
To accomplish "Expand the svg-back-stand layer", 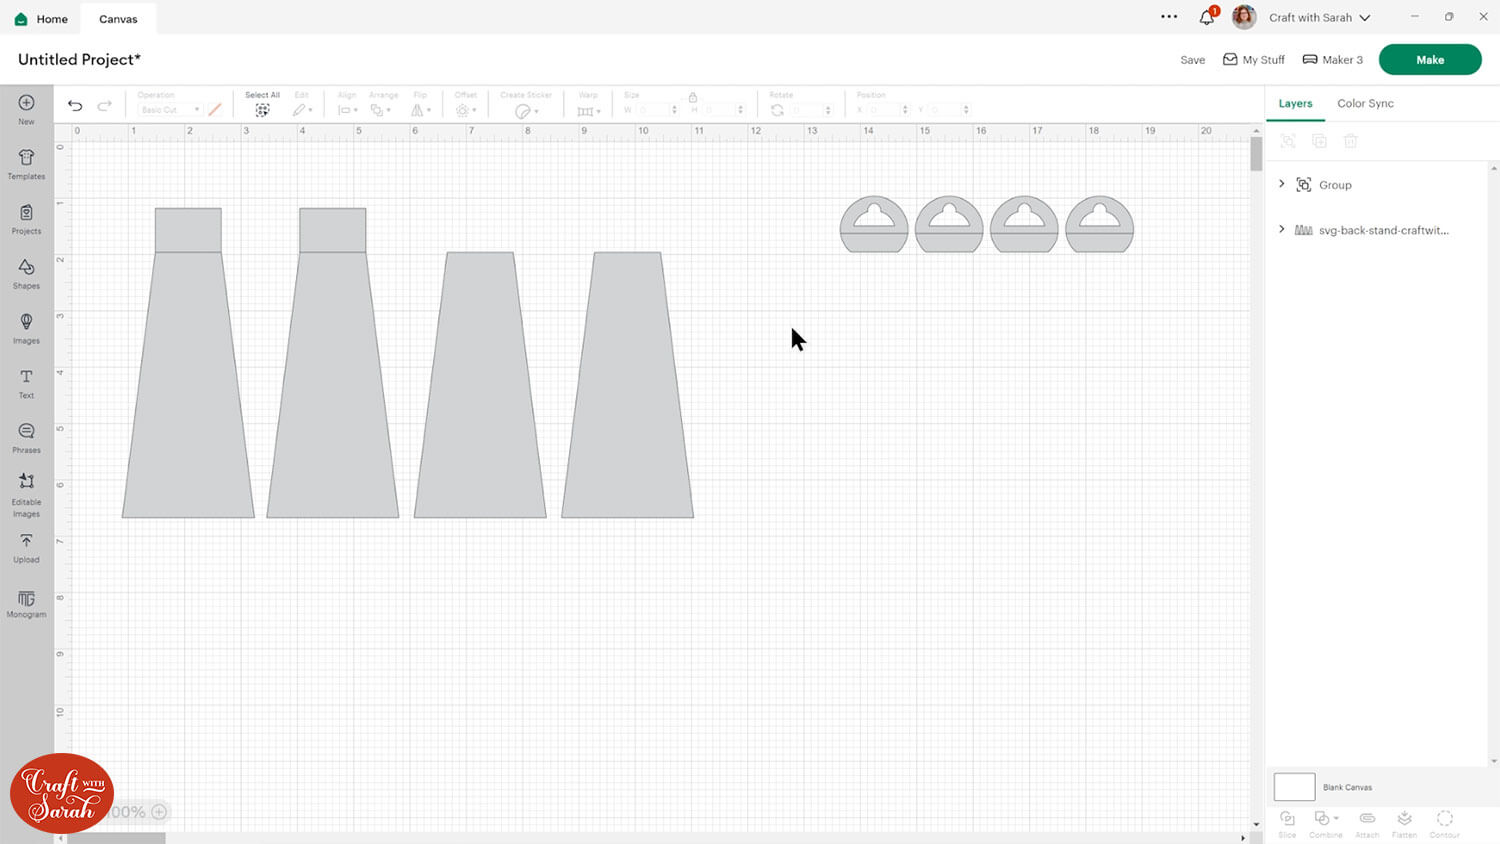I will coord(1282,229).
